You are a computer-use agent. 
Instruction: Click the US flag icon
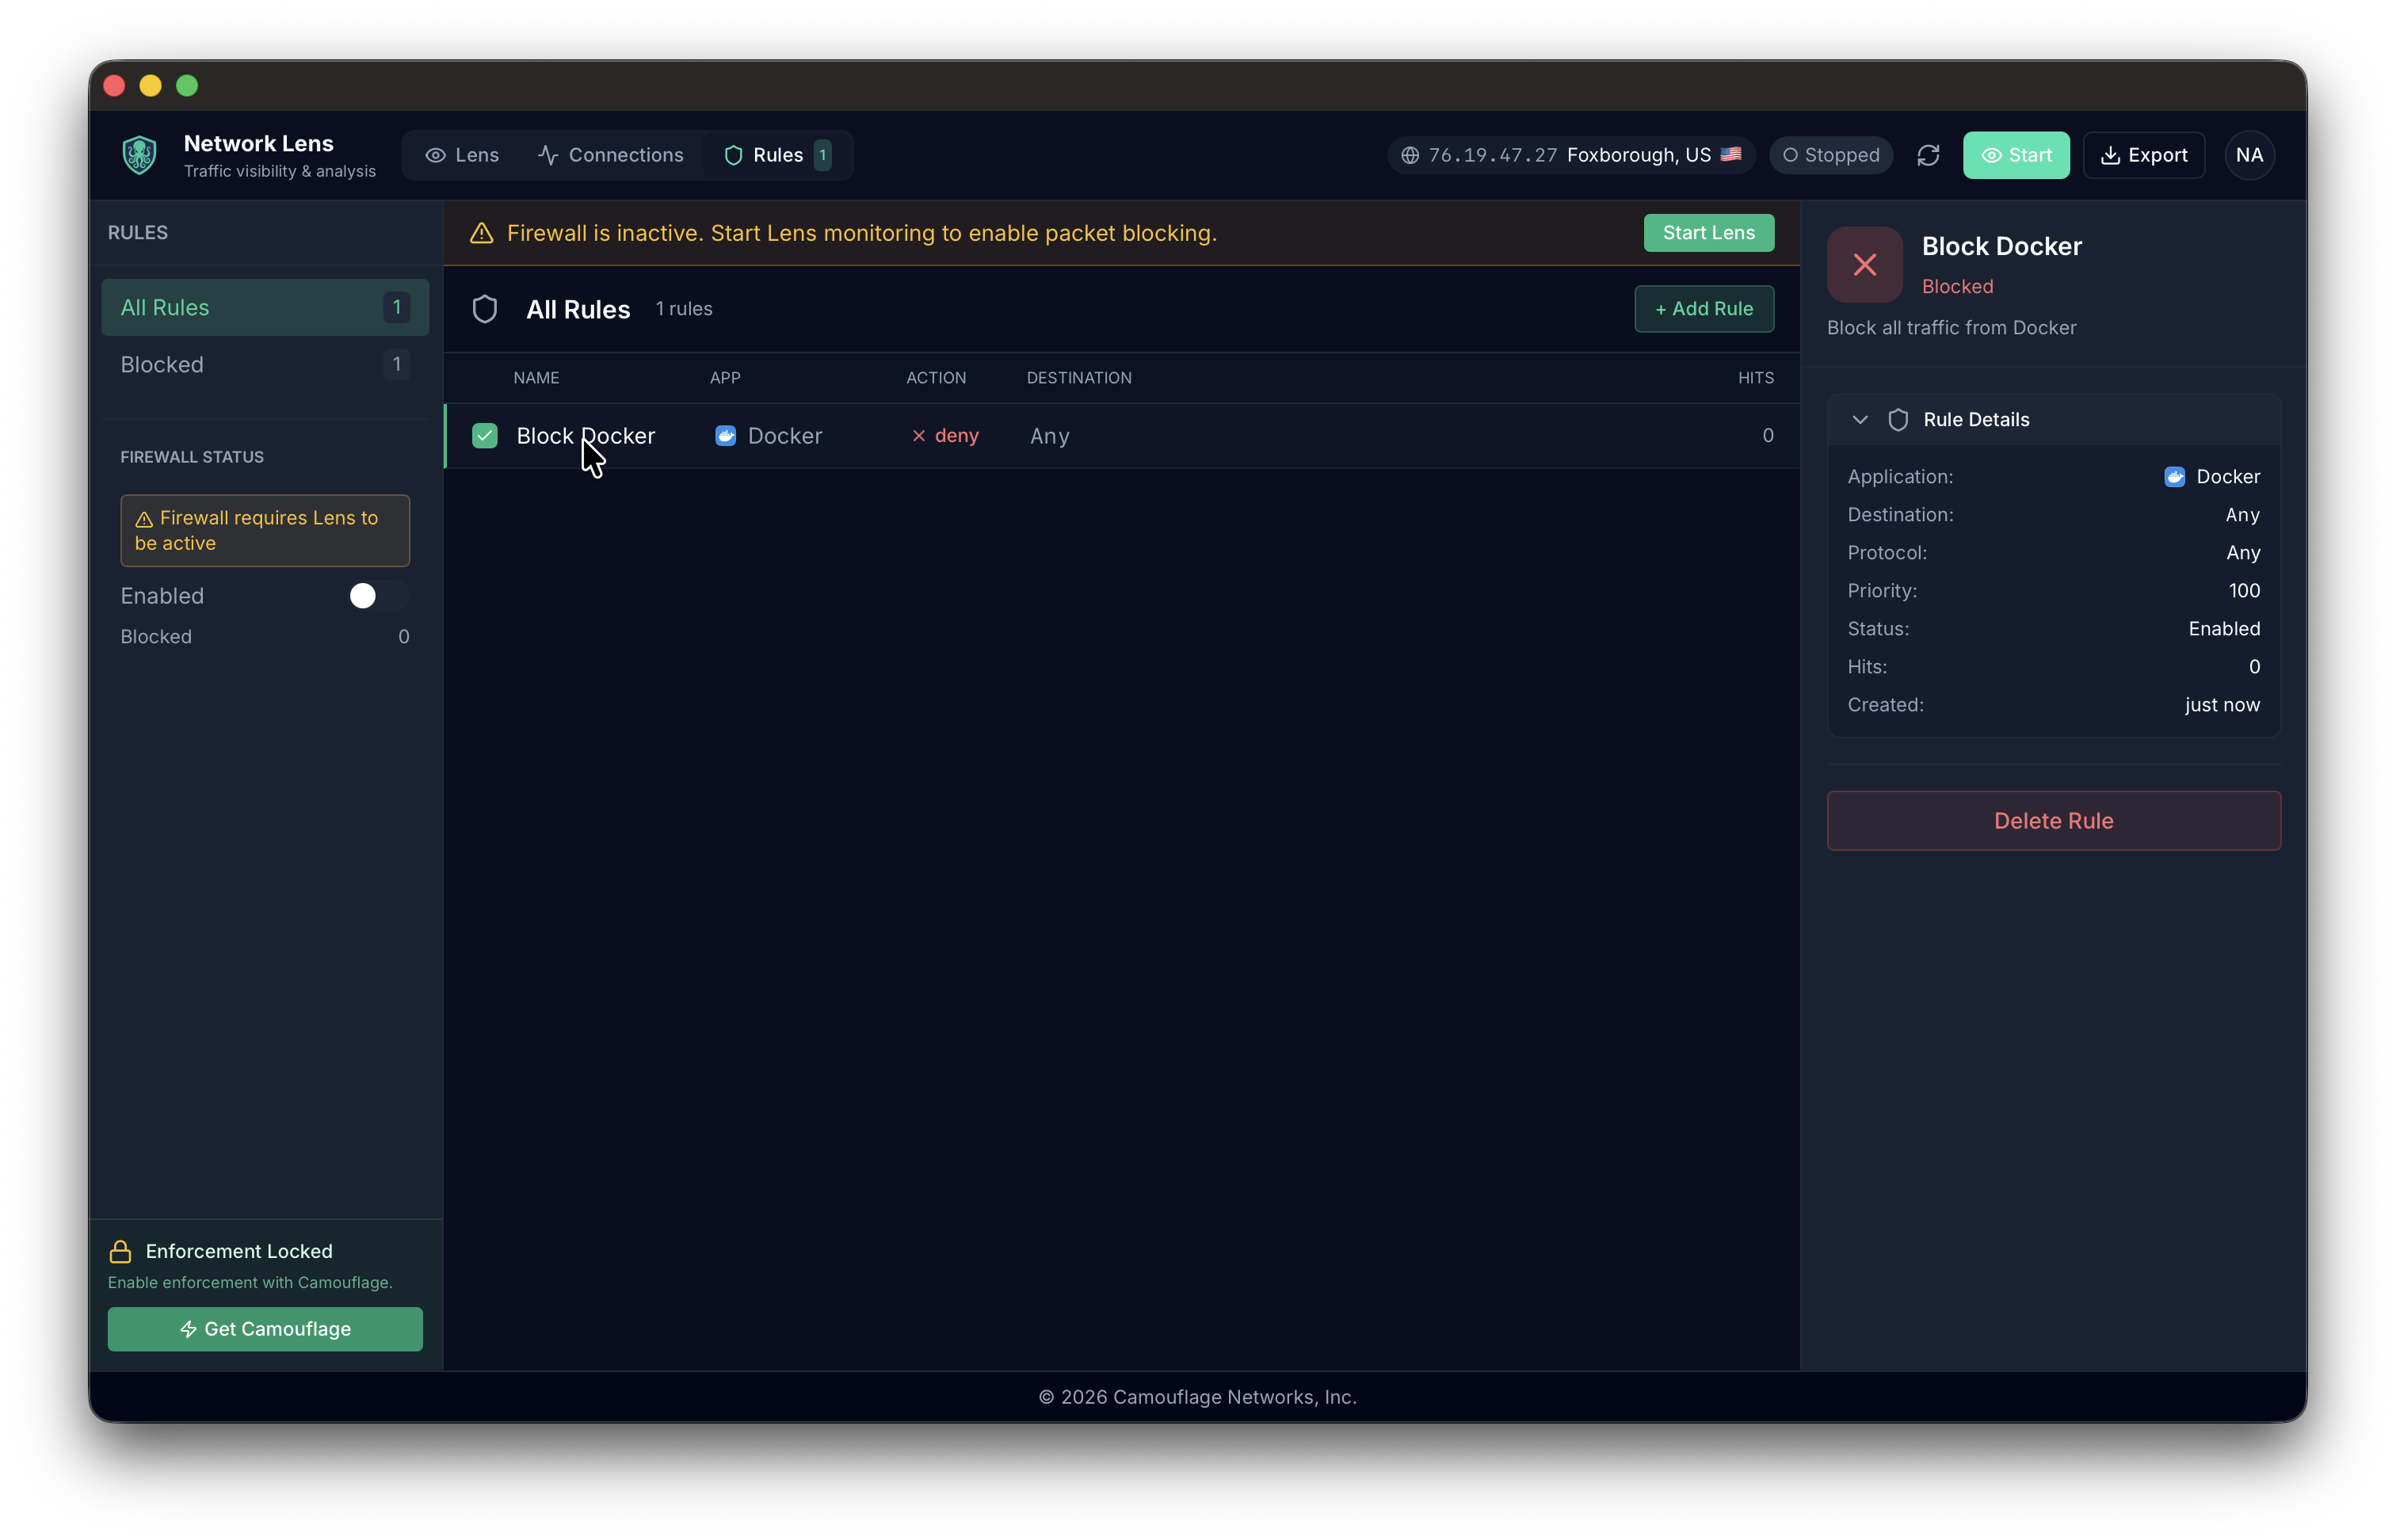click(1731, 154)
